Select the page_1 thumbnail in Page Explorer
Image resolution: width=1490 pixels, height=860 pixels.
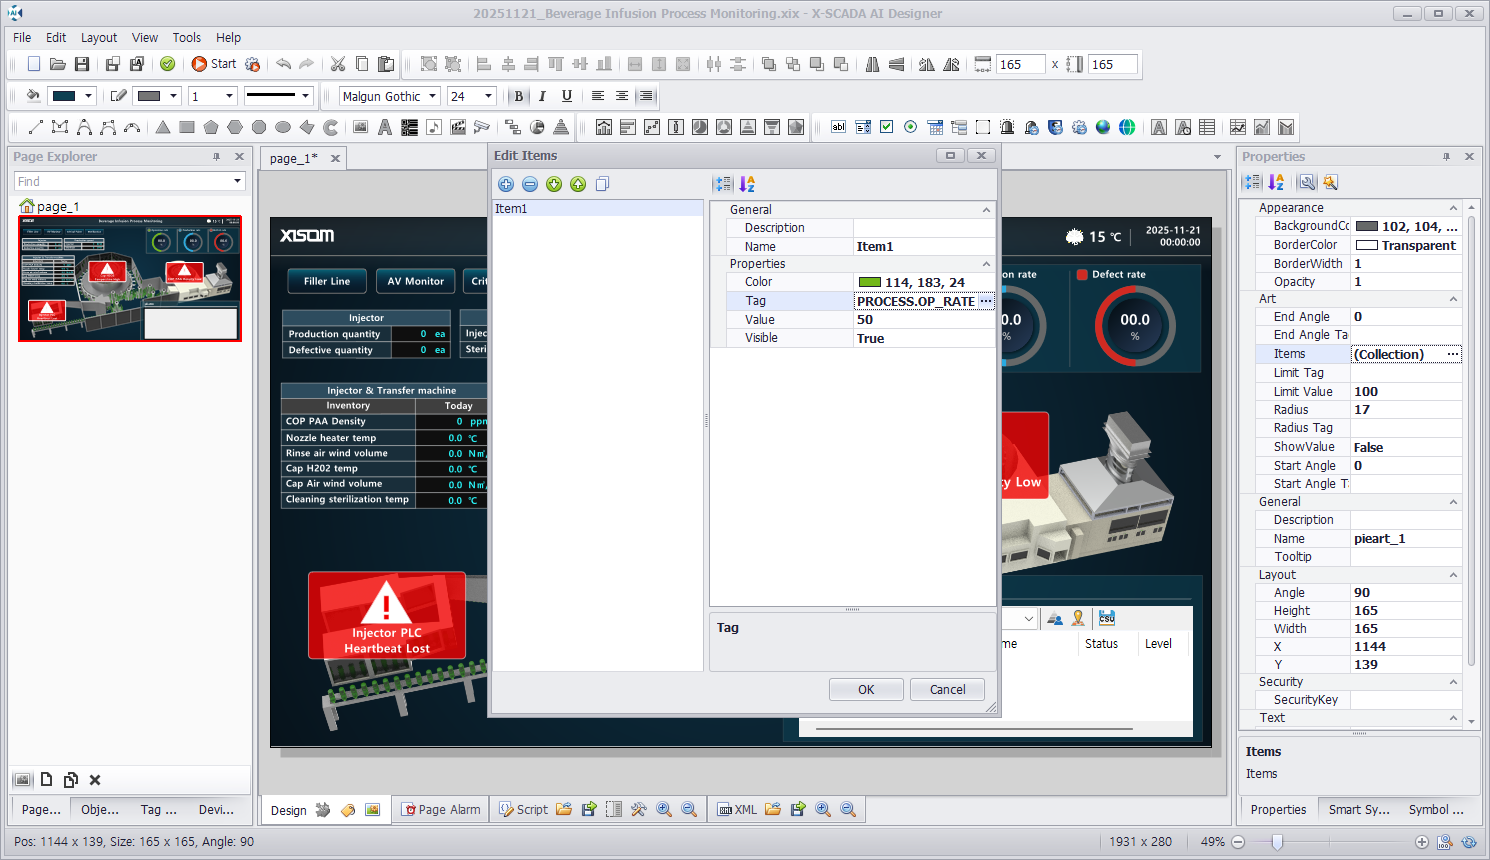coord(130,279)
